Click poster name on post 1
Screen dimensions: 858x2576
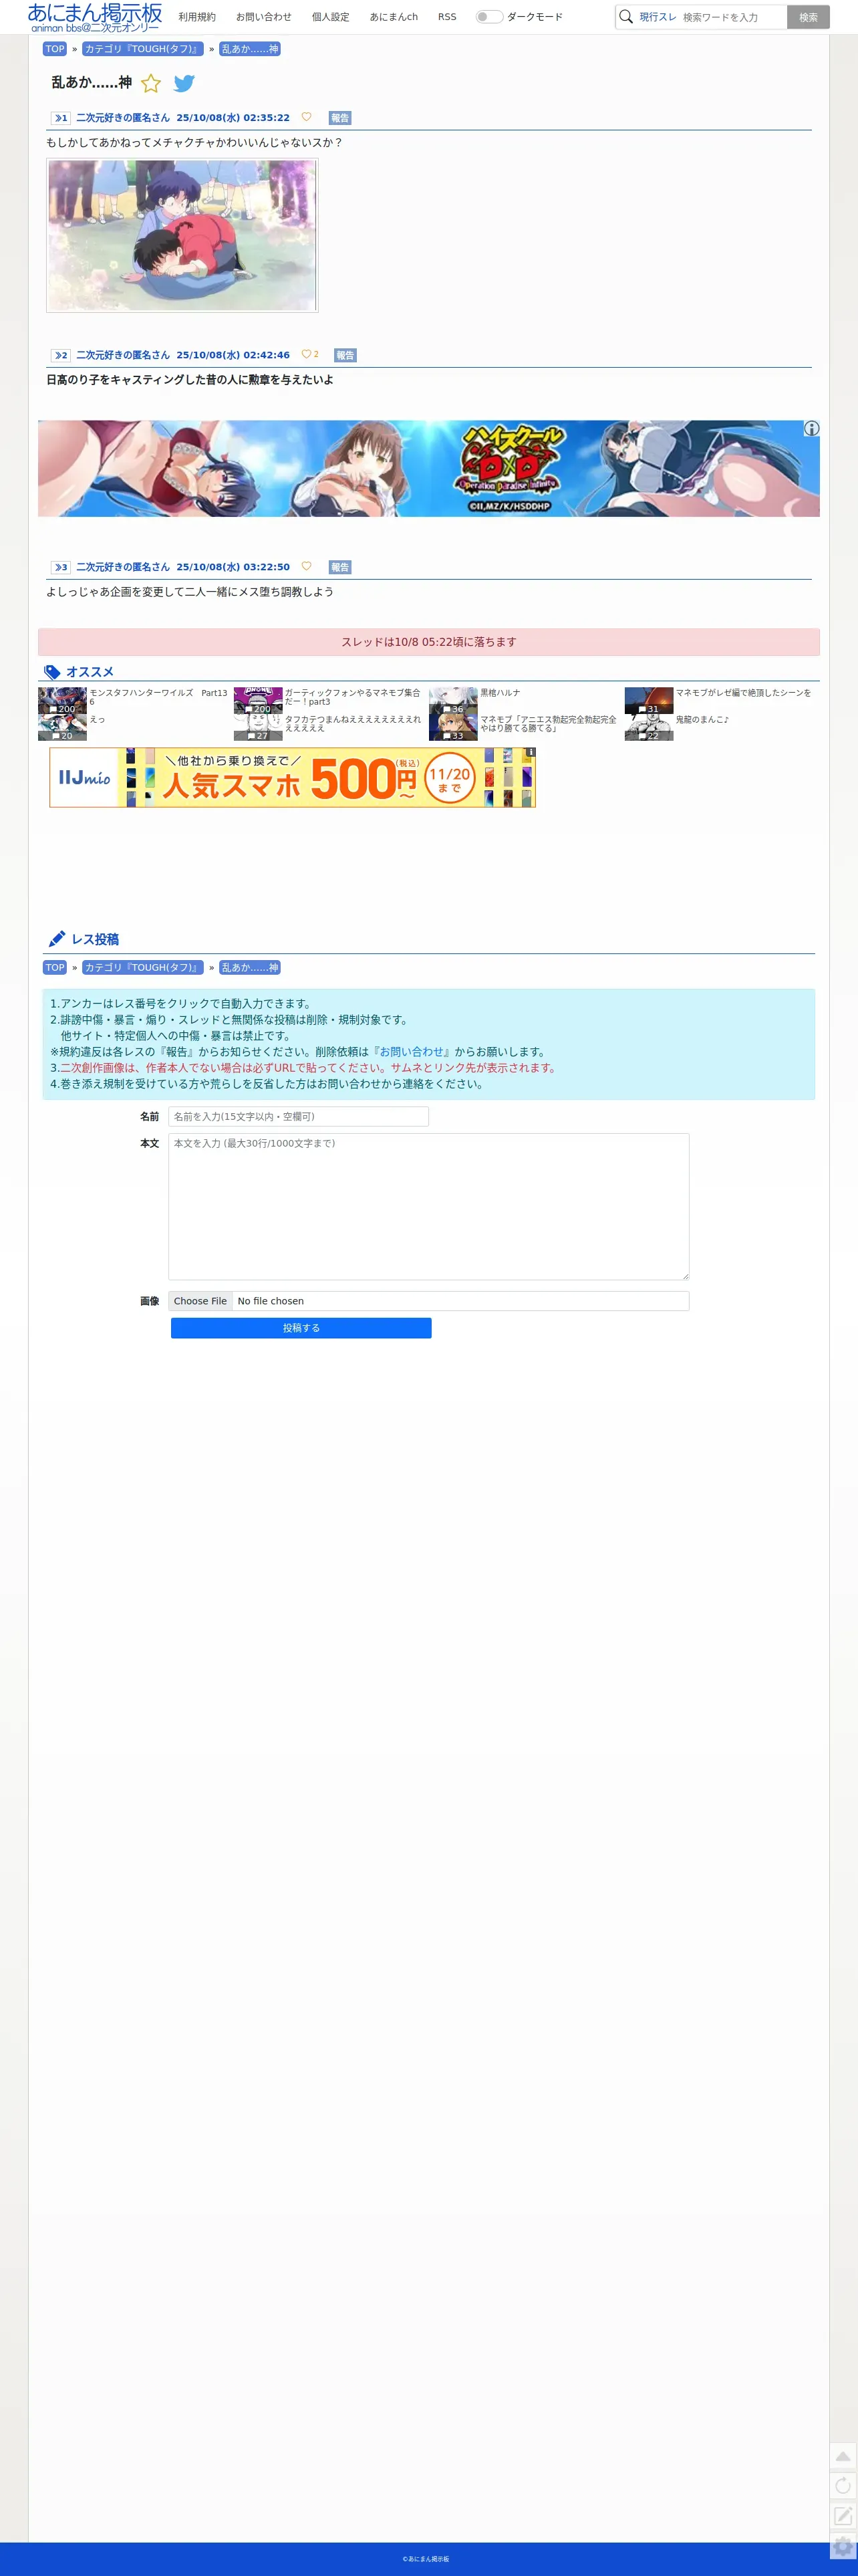(123, 118)
